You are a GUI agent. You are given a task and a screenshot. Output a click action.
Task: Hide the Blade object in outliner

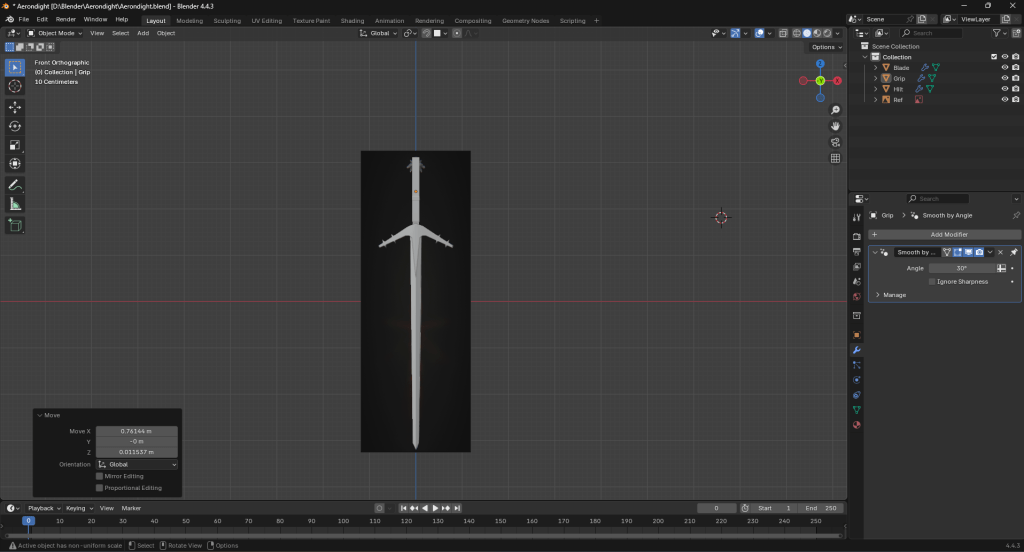tap(1004, 68)
